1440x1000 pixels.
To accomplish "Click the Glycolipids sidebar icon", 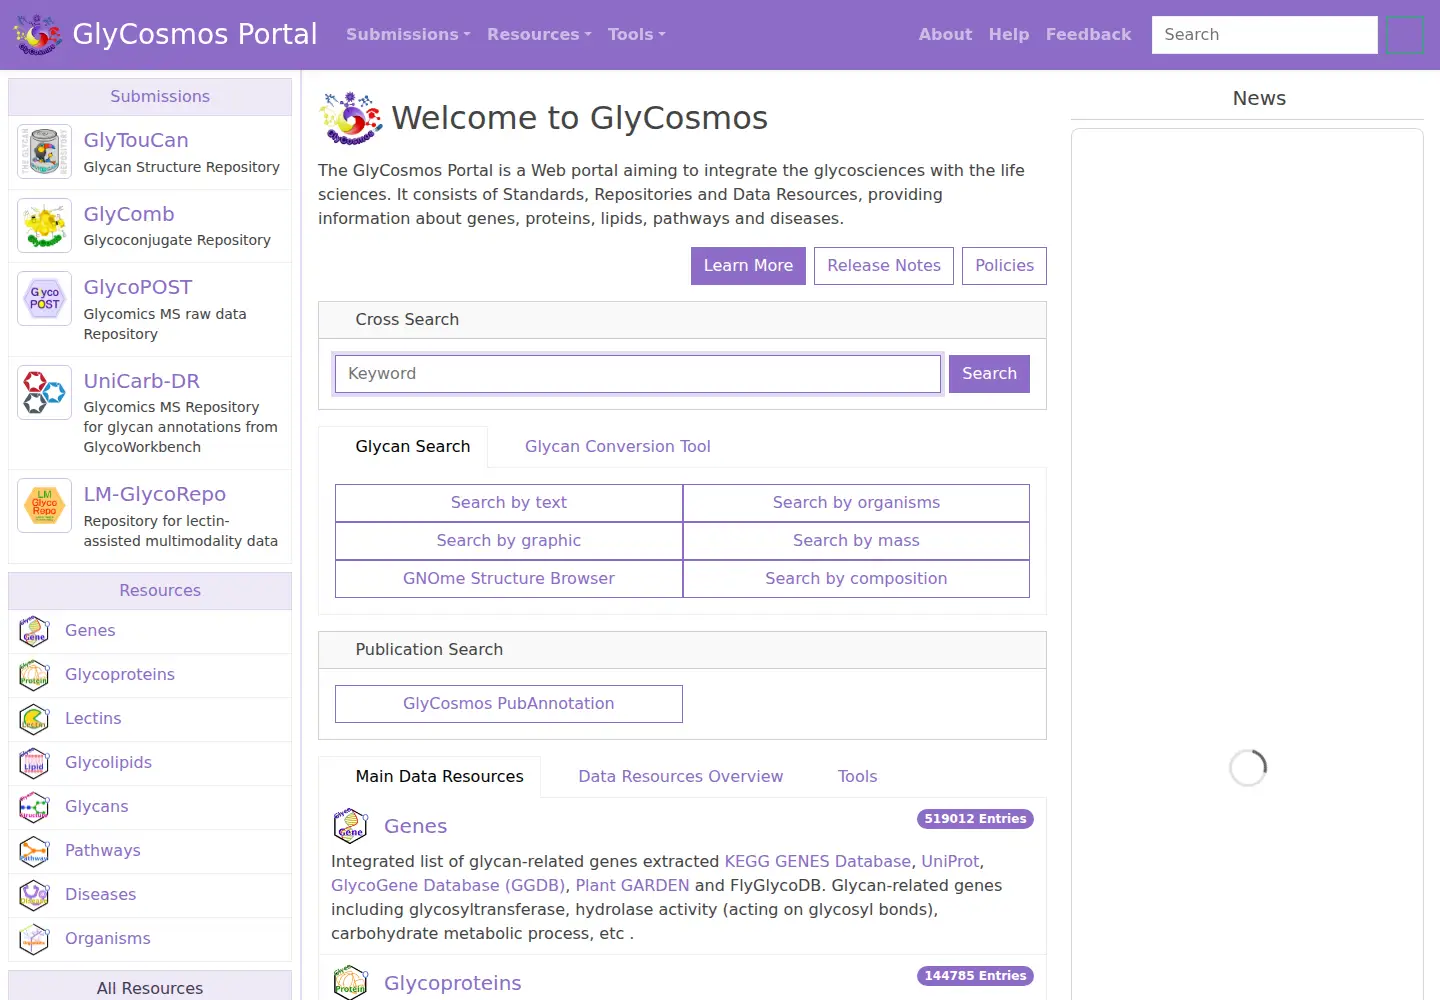I will click(34, 763).
